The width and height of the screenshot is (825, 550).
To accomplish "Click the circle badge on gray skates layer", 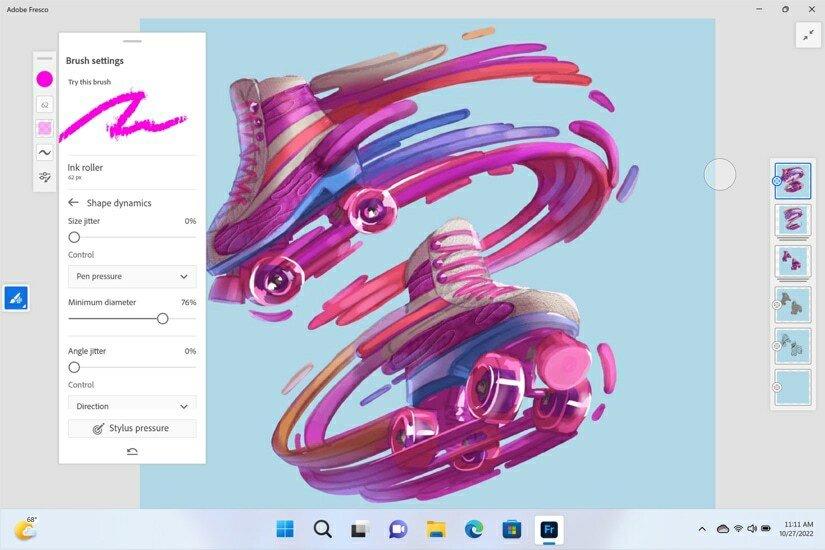I will point(777,305).
